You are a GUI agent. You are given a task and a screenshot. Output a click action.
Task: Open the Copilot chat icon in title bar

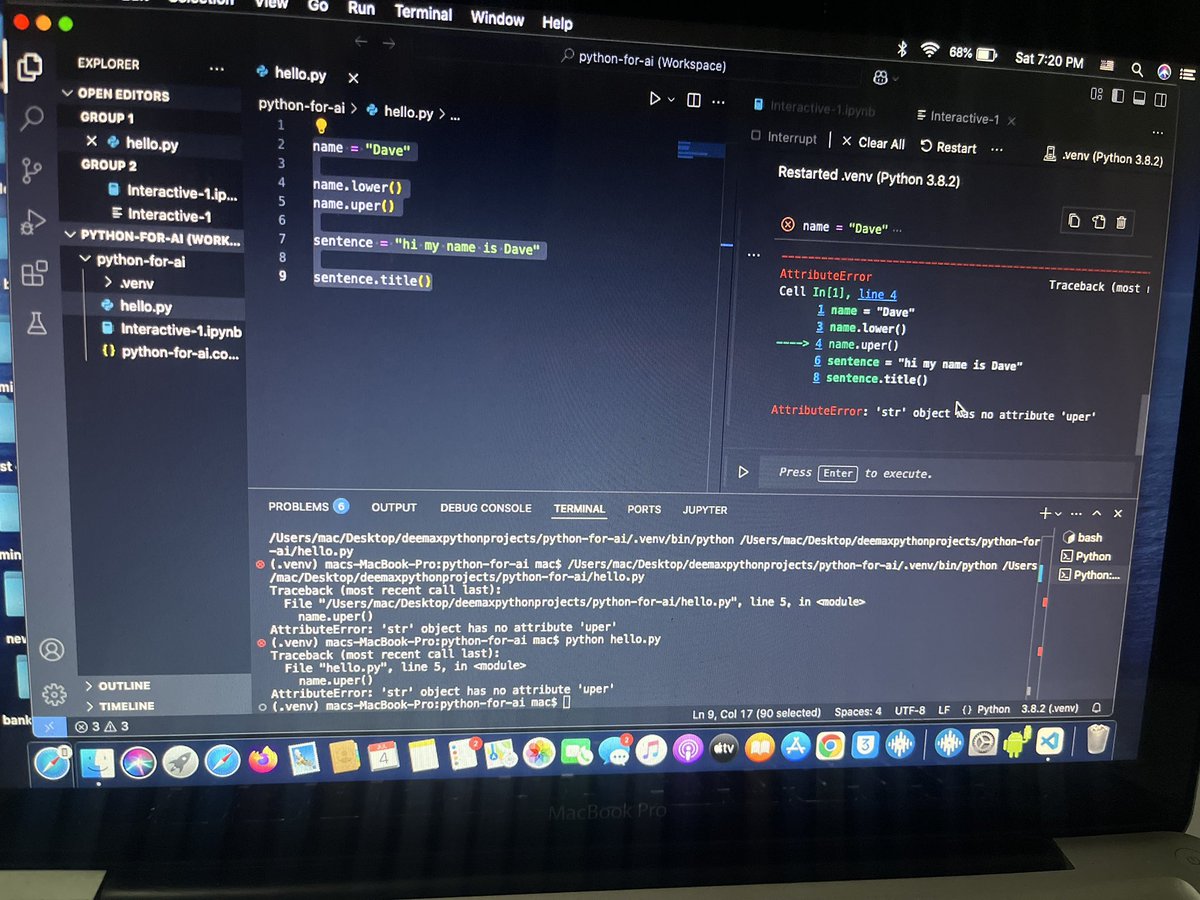click(x=880, y=77)
